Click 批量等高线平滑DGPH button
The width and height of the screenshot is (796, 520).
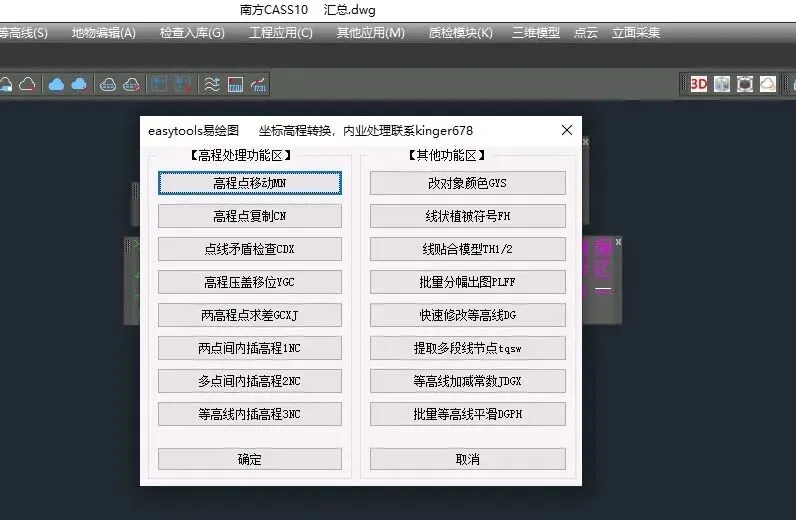[468, 414]
